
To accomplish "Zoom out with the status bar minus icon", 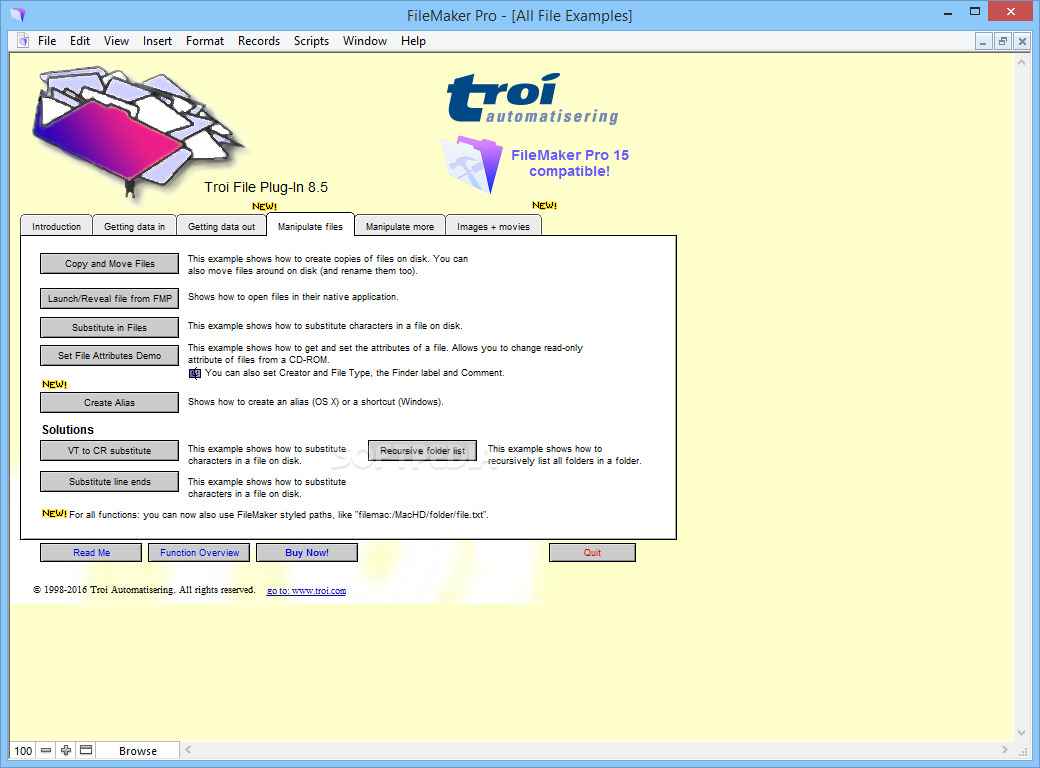I will pos(46,750).
